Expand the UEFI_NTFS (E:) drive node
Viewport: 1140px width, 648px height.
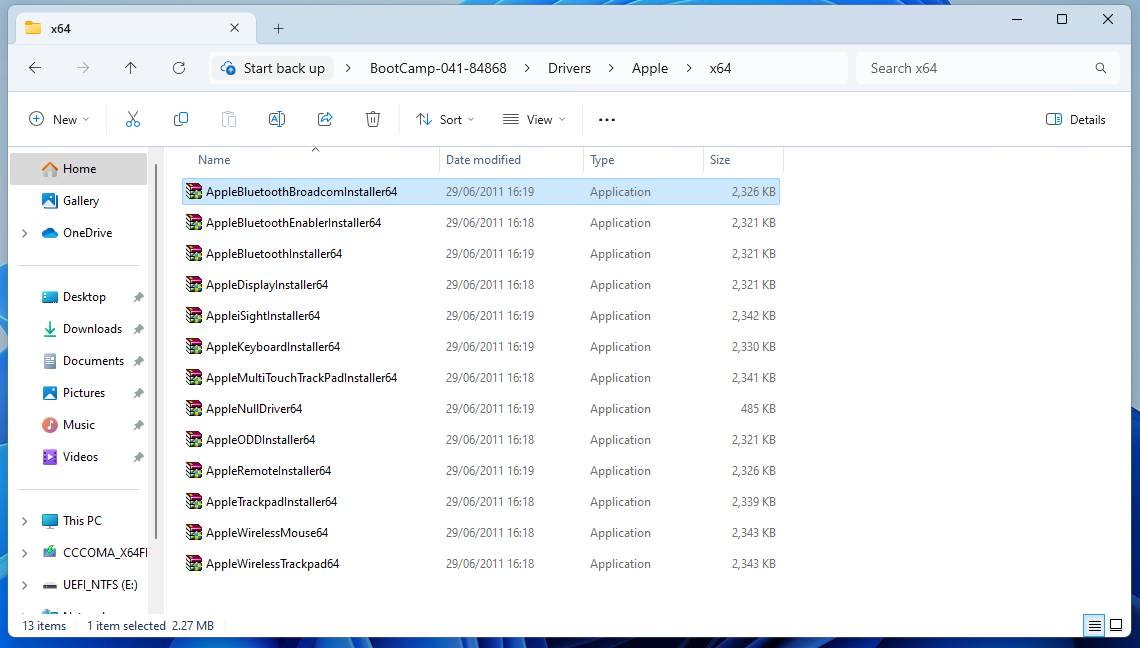(x=25, y=585)
